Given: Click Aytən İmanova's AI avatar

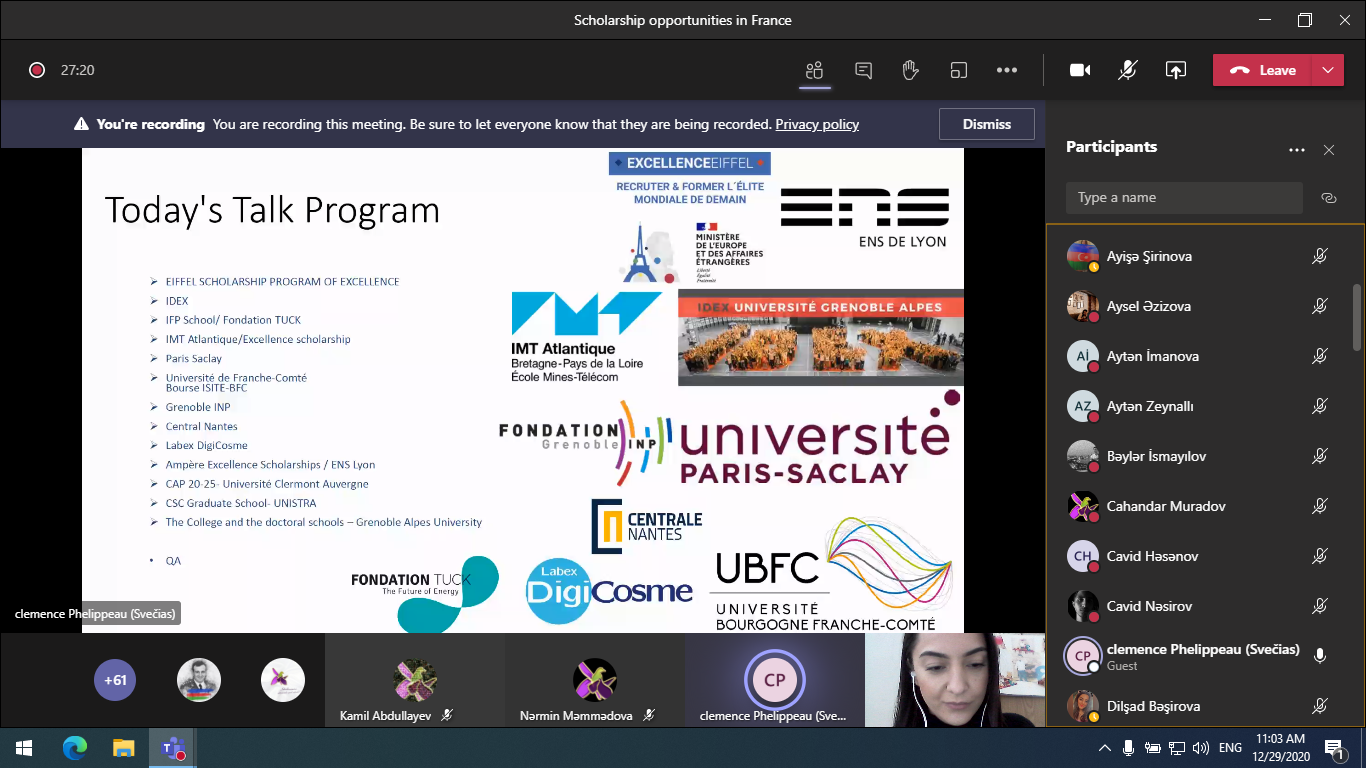Looking at the screenshot, I should (1083, 356).
